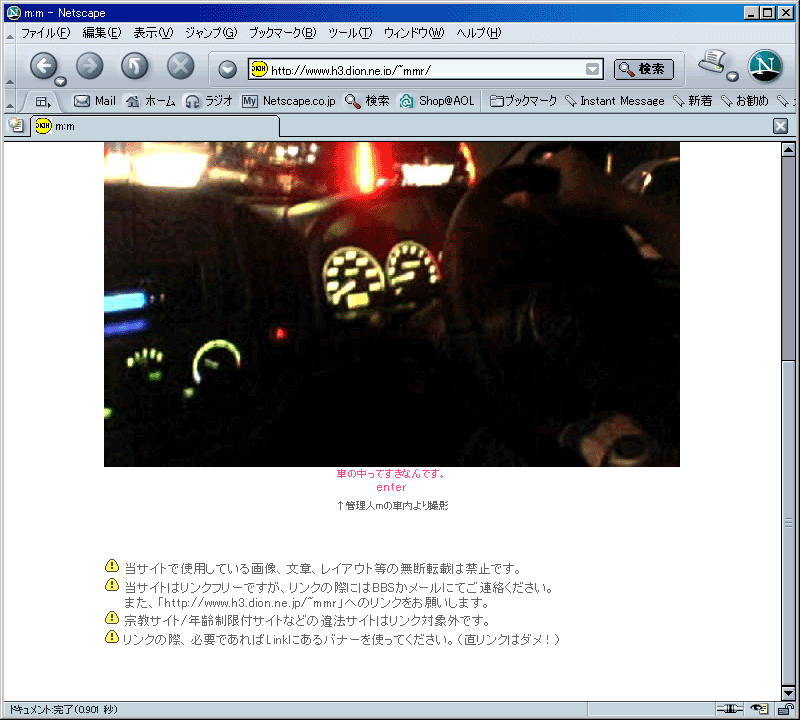Open a new tab with new-tab icon

[16, 126]
